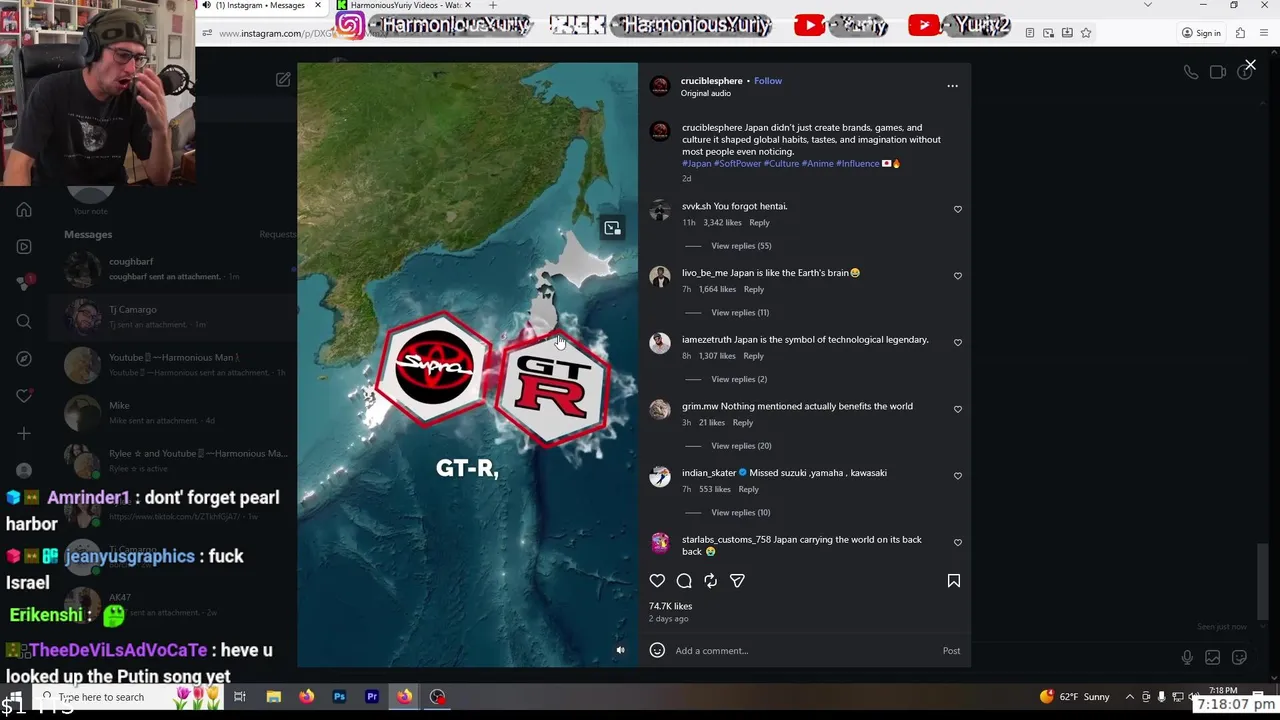Open Notifications heart icon in sidebar

coord(24,396)
